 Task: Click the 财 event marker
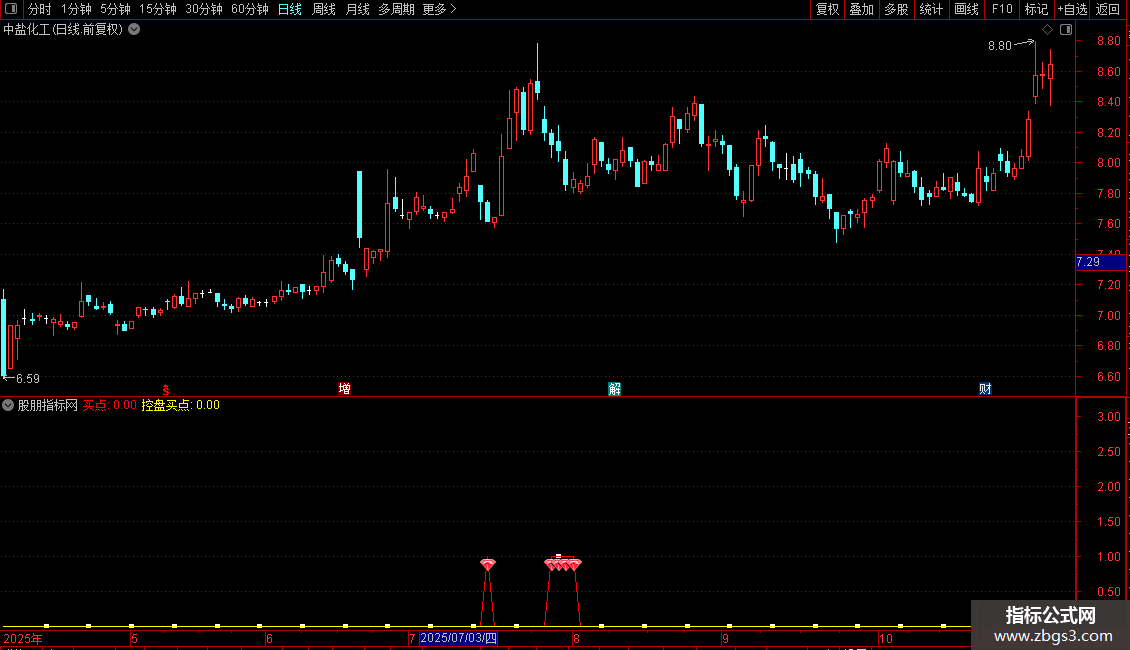(985, 389)
